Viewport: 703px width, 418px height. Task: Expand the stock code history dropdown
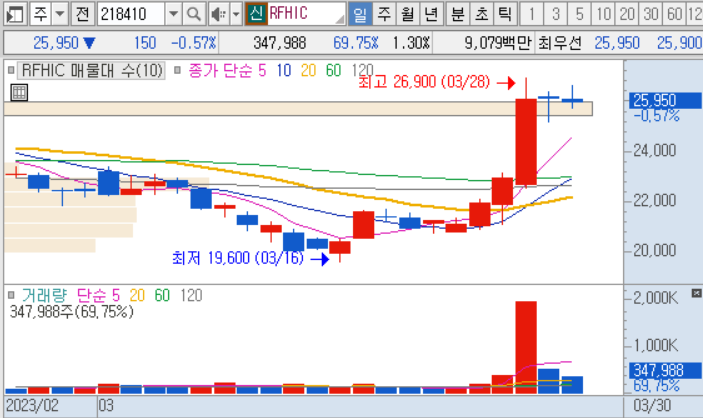(x=173, y=14)
